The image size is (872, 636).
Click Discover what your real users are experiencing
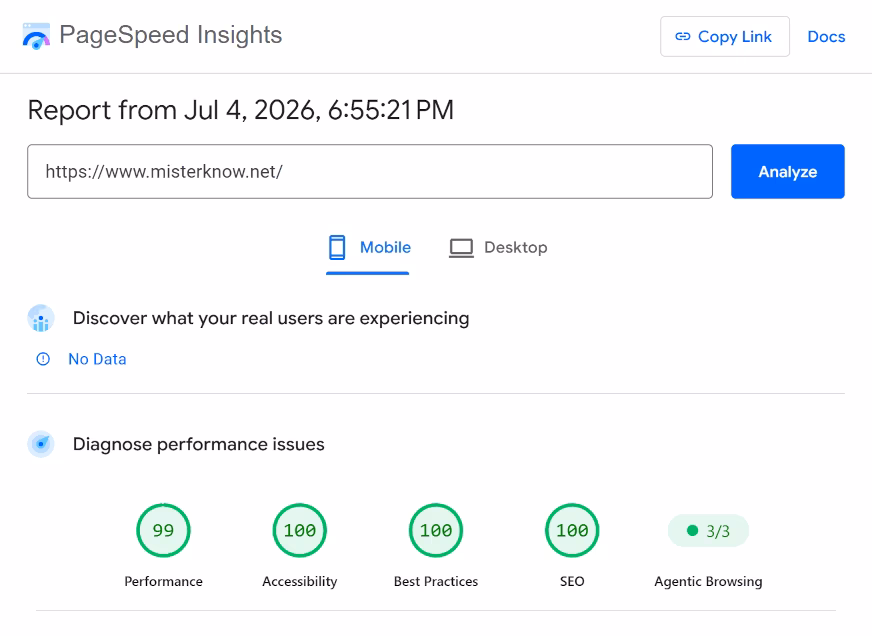pos(271,319)
